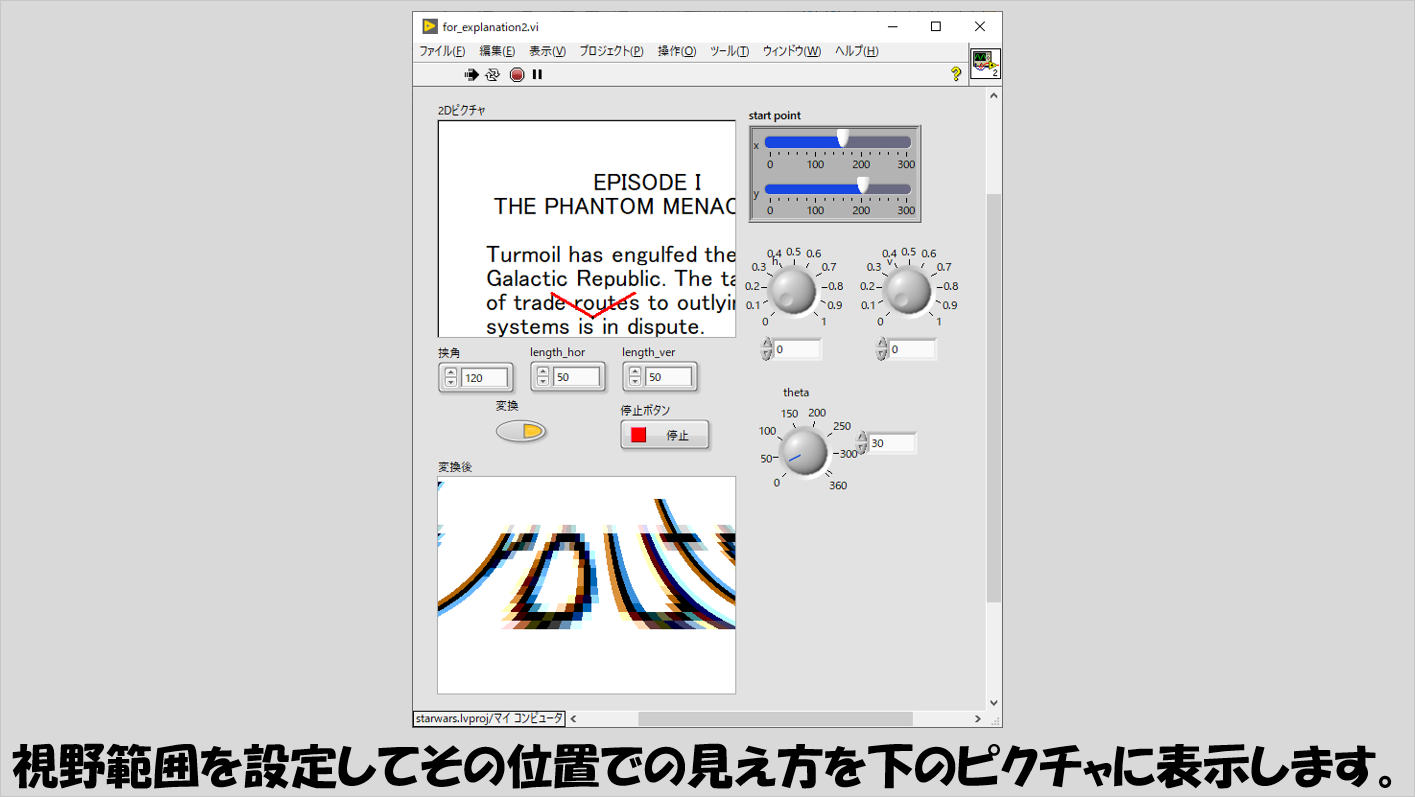Minimize the for_explanation2.vi window
The height and width of the screenshot is (797, 1415).
pos(891,27)
